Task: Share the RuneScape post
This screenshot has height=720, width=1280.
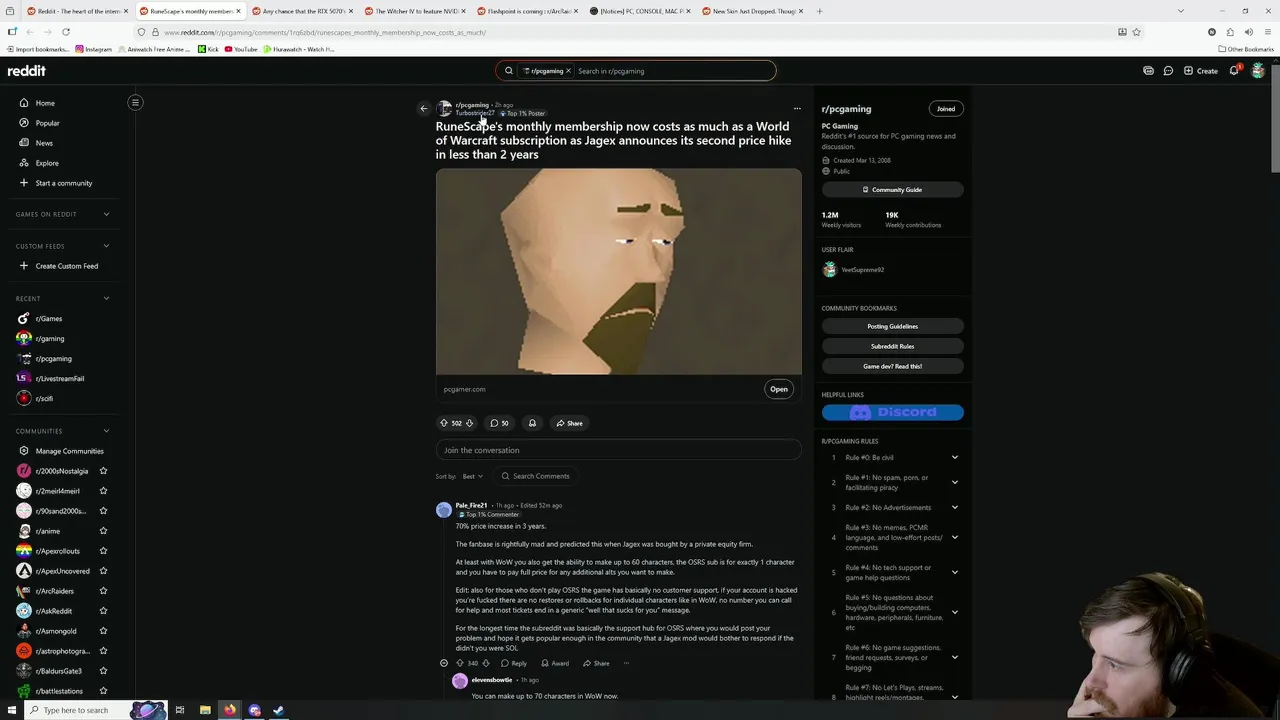Action: click(x=569, y=423)
